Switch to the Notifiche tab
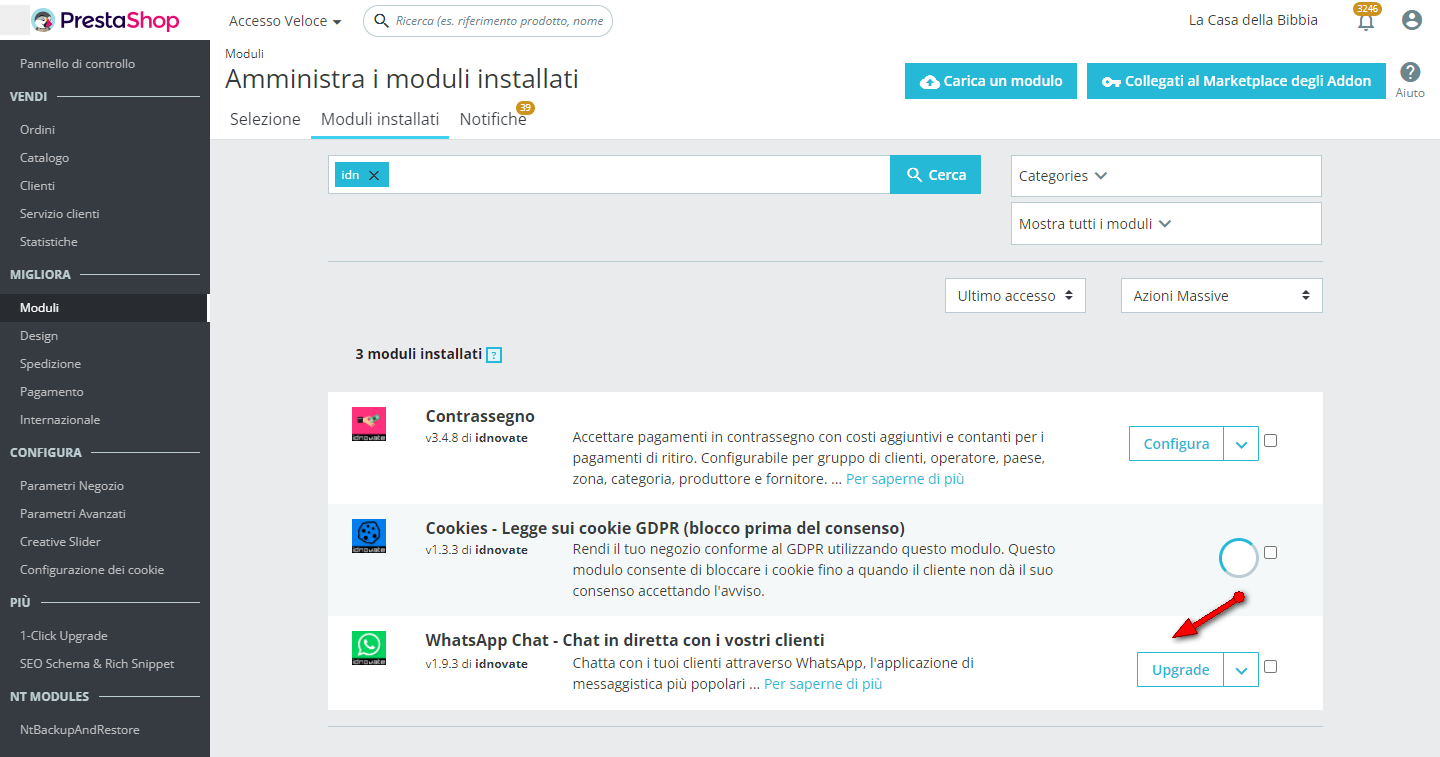Screen dimensions: 1440x757 (x=493, y=119)
